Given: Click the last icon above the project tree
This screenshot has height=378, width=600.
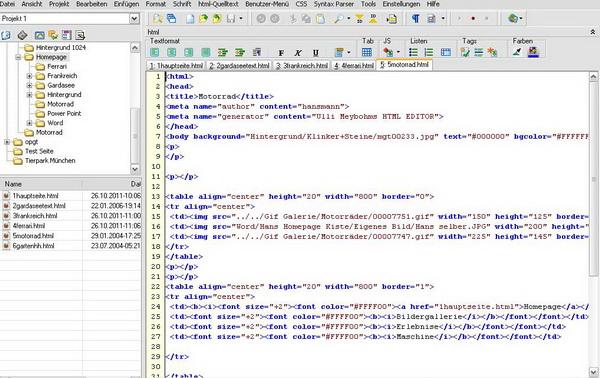Looking at the screenshot, I should tap(80, 35).
